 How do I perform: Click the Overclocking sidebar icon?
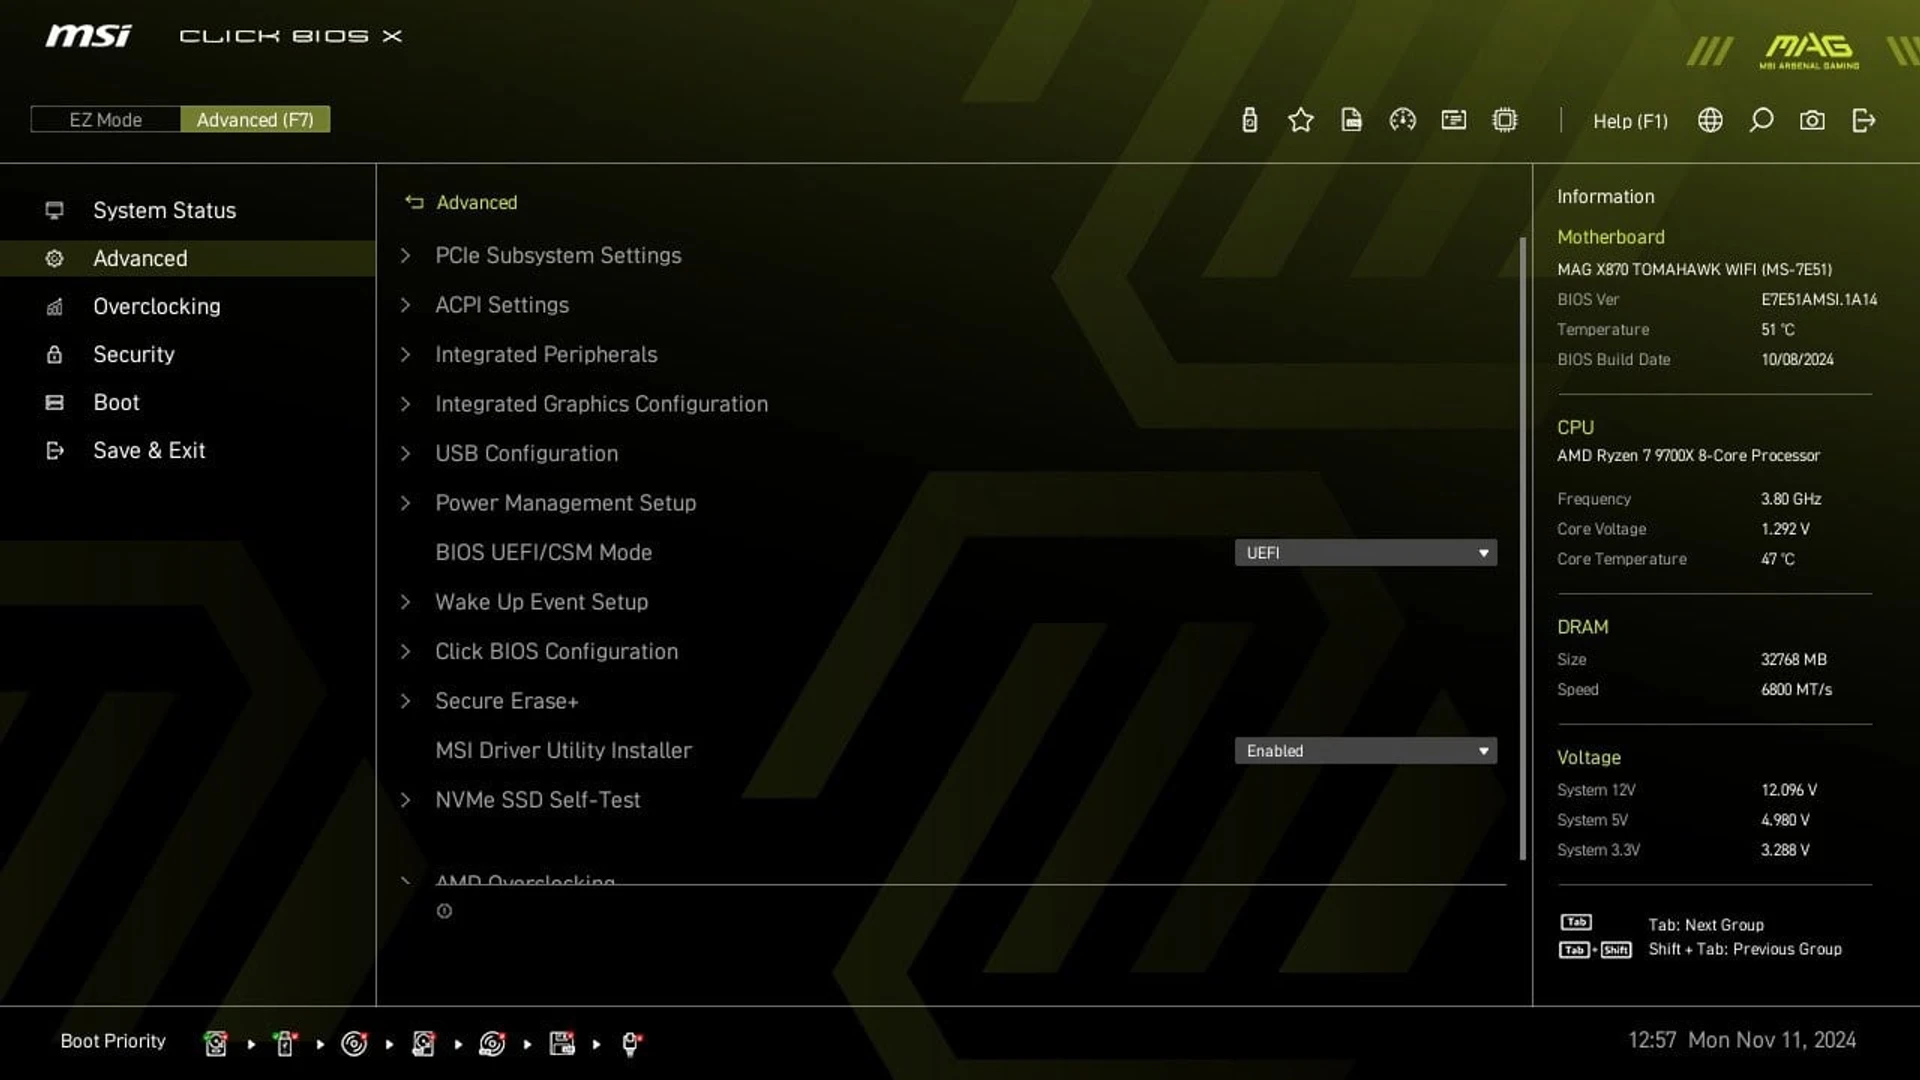pos(54,306)
